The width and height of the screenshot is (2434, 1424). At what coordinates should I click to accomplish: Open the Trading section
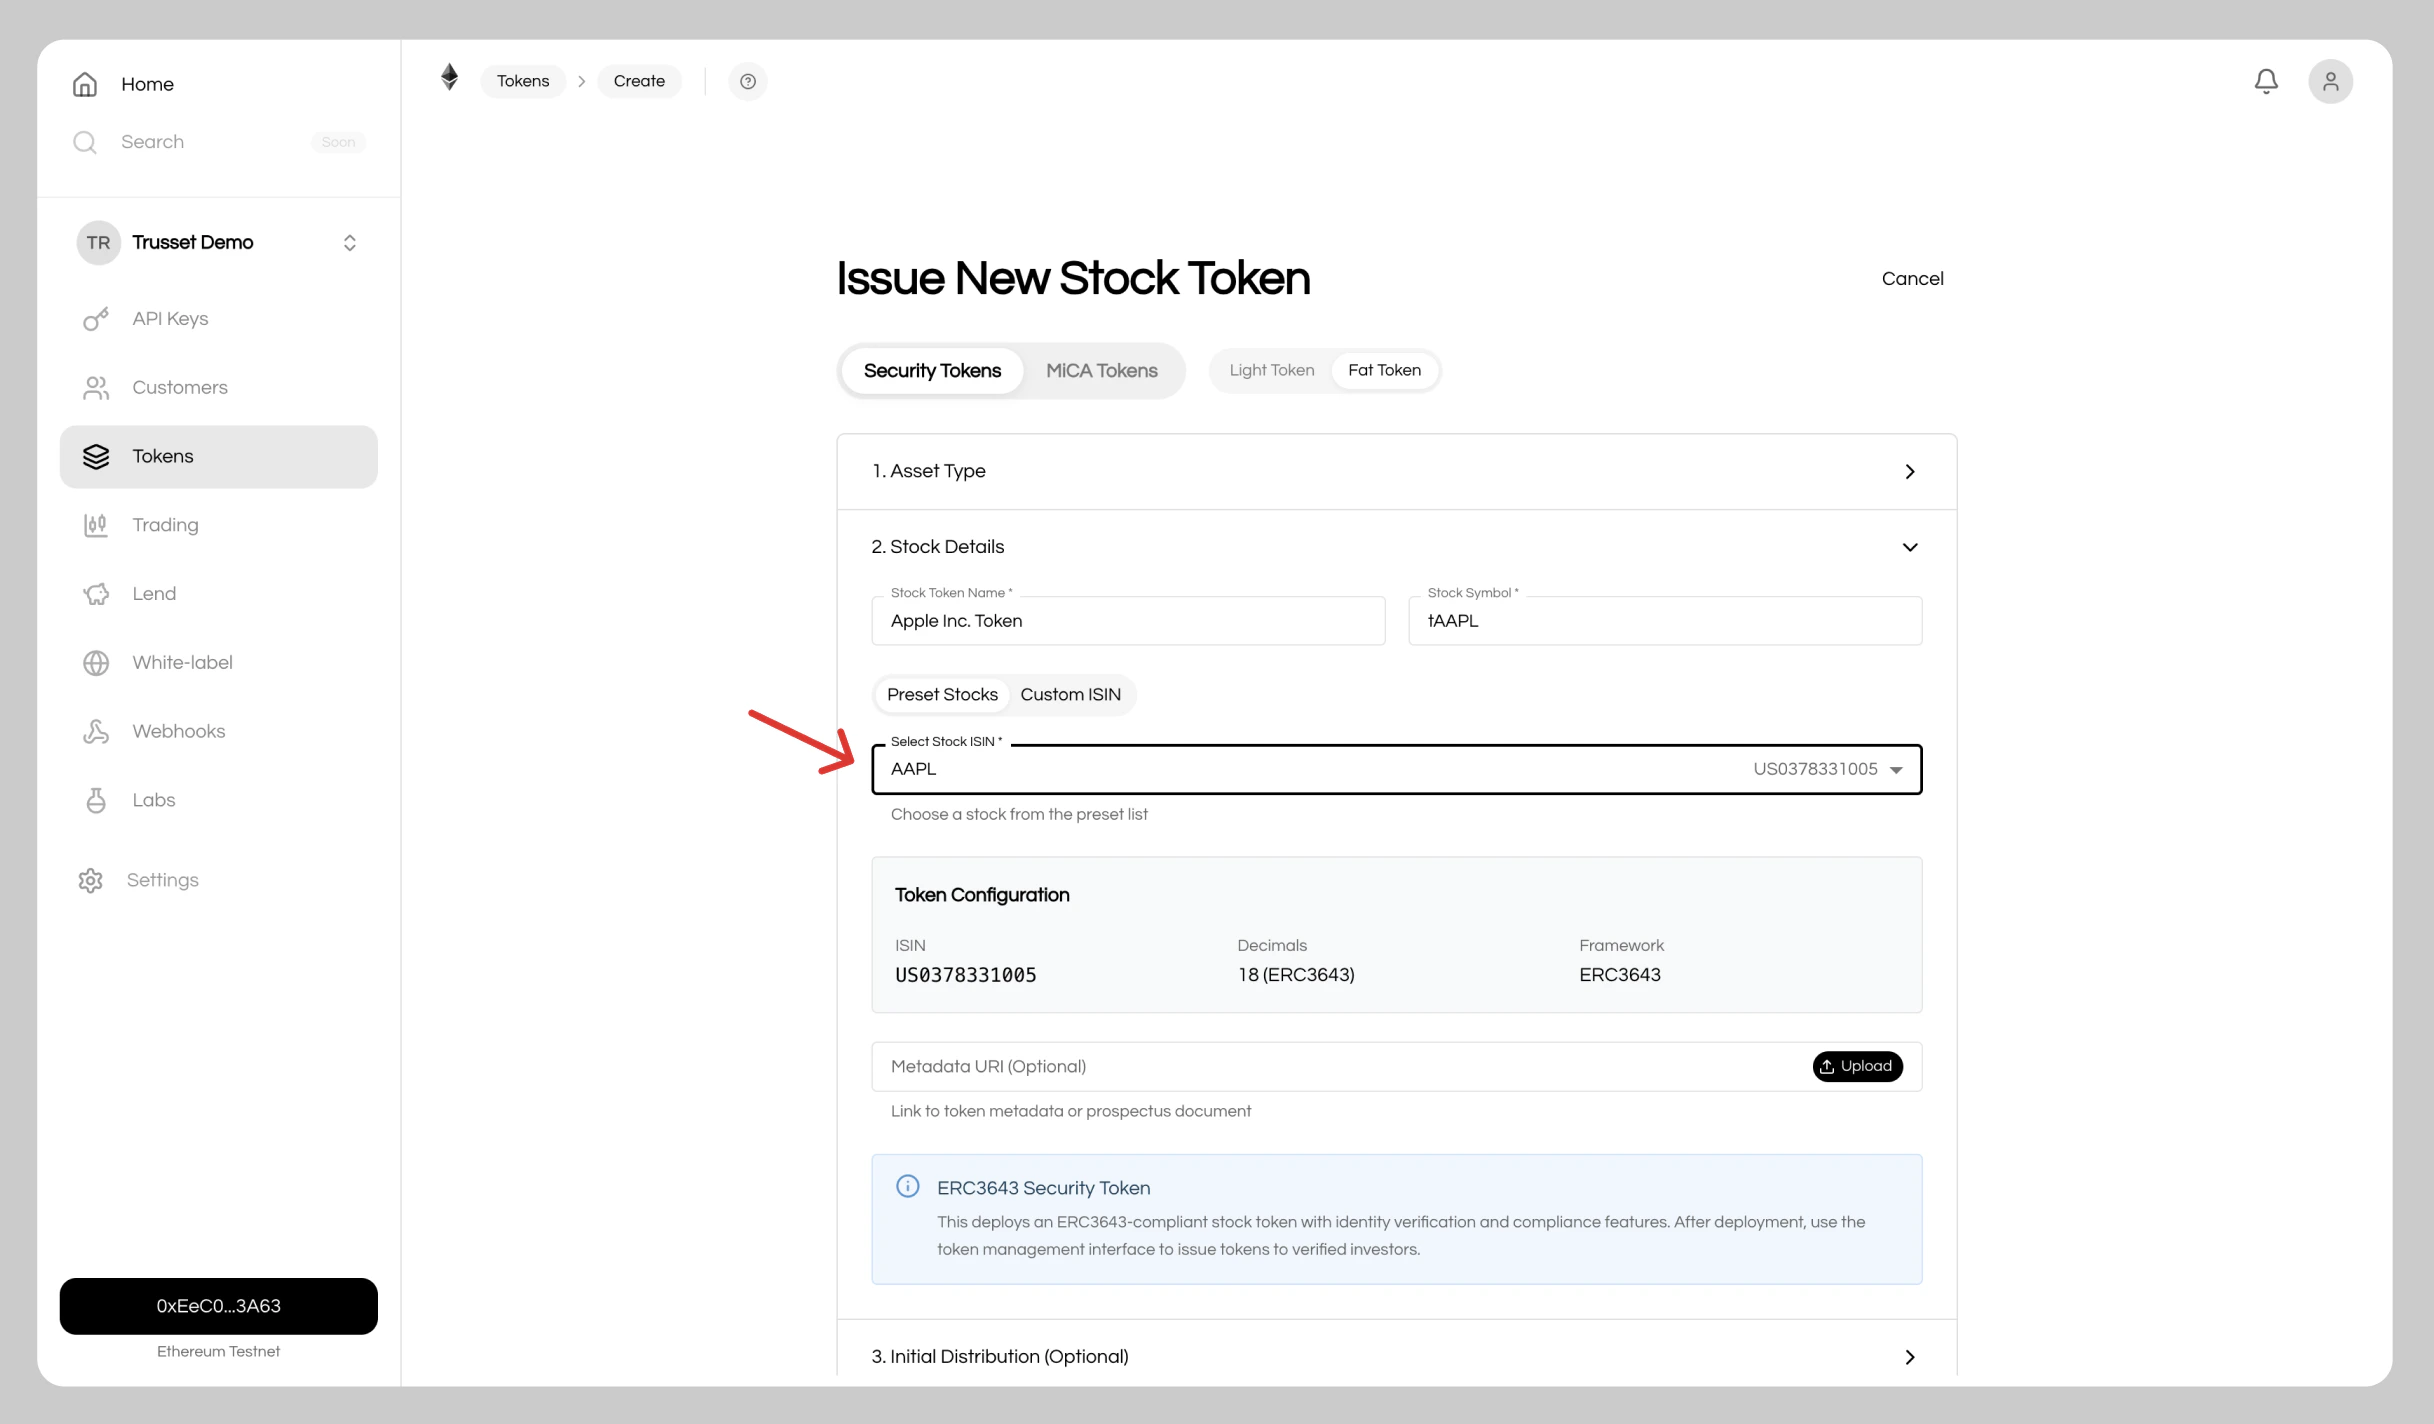[165, 524]
